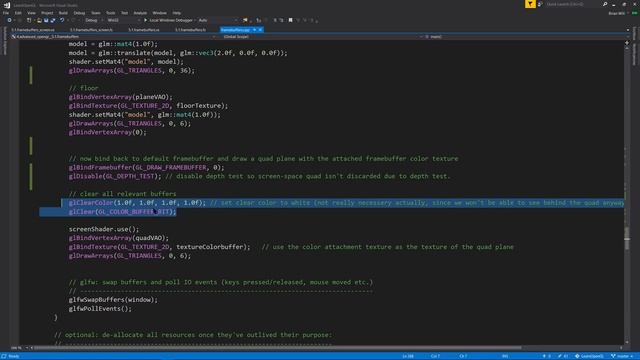The width and height of the screenshot is (640, 360).
Task: Open the Analyze menu
Action: (140, 13)
